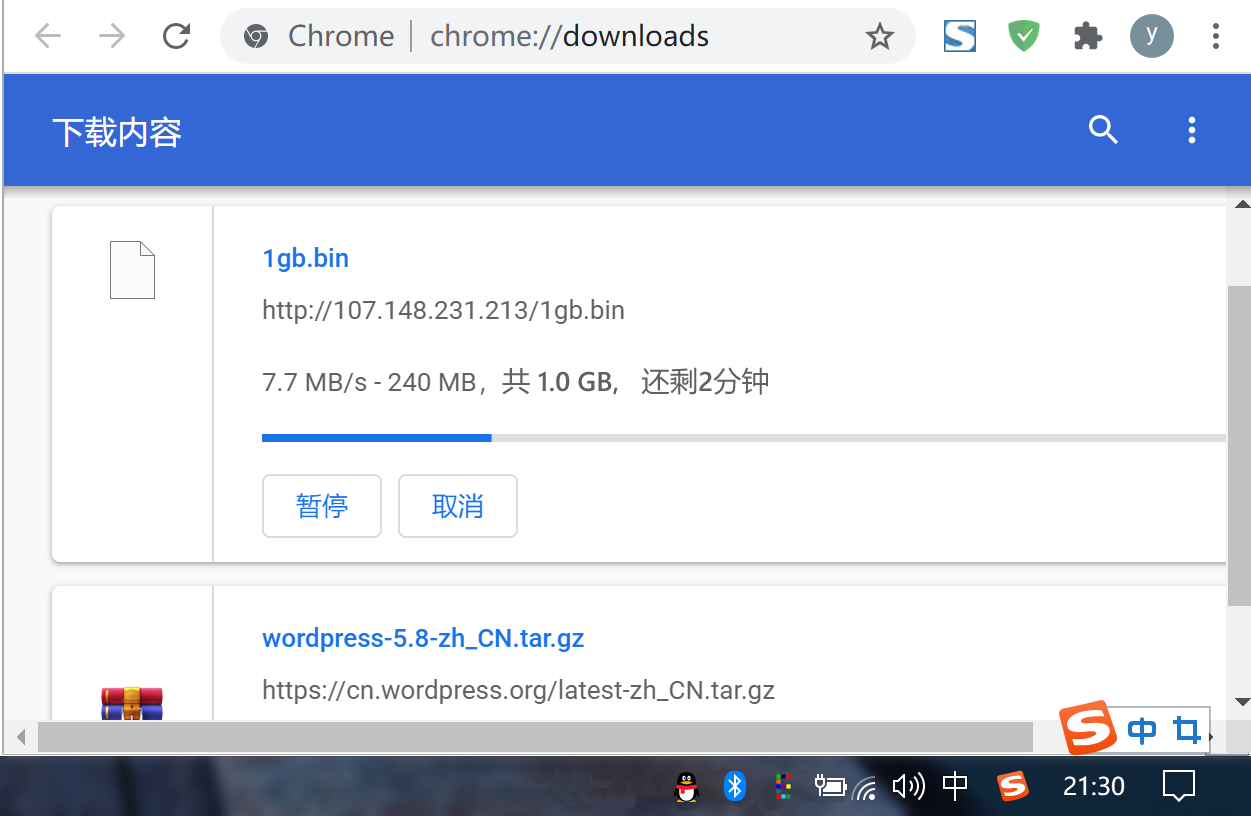Image resolution: width=1251 pixels, height=816 pixels.
Task: Cancel the 1gb.bin download
Action: coord(458,506)
